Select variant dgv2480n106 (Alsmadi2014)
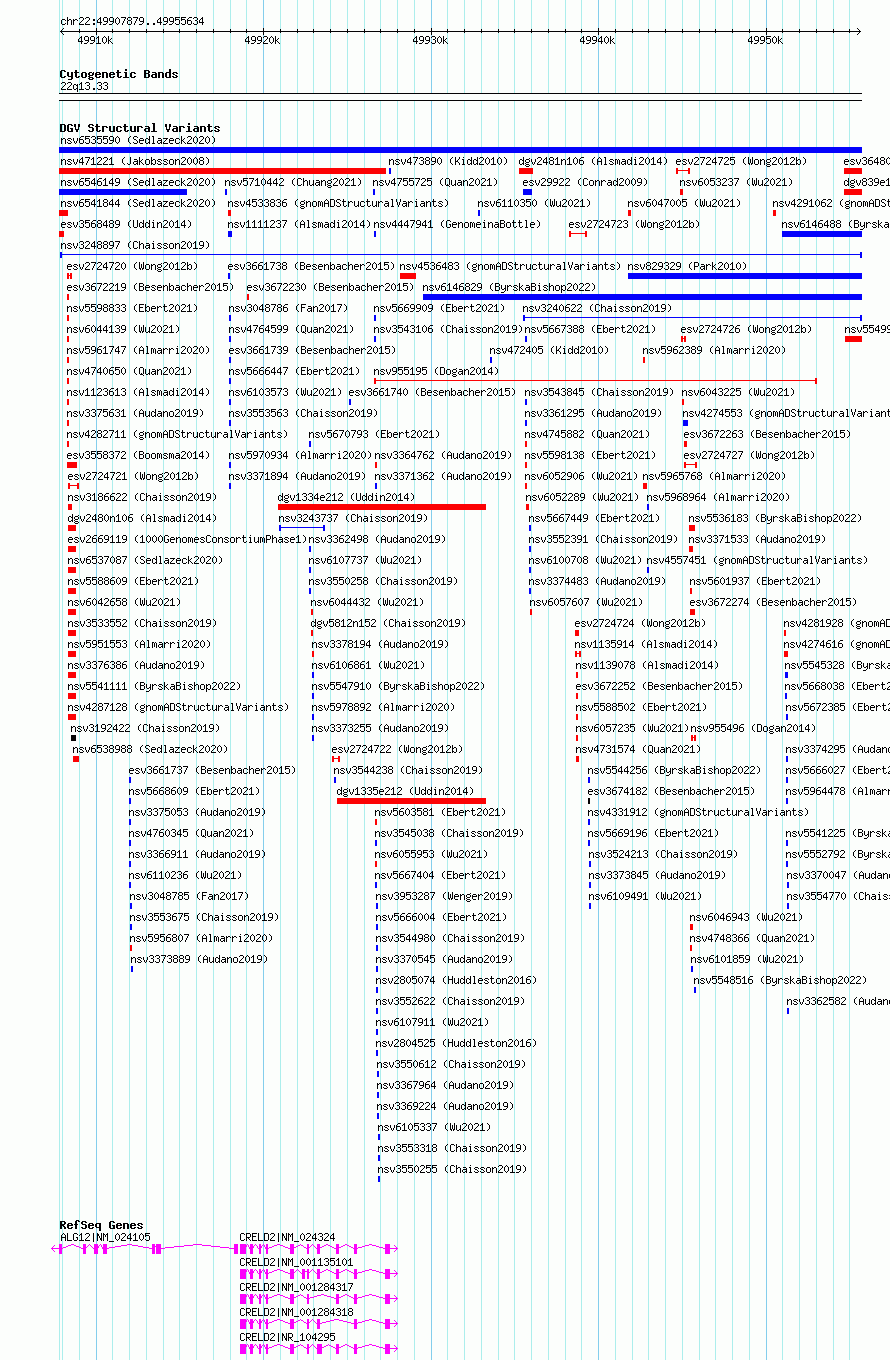890x1360 pixels. [142, 518]
